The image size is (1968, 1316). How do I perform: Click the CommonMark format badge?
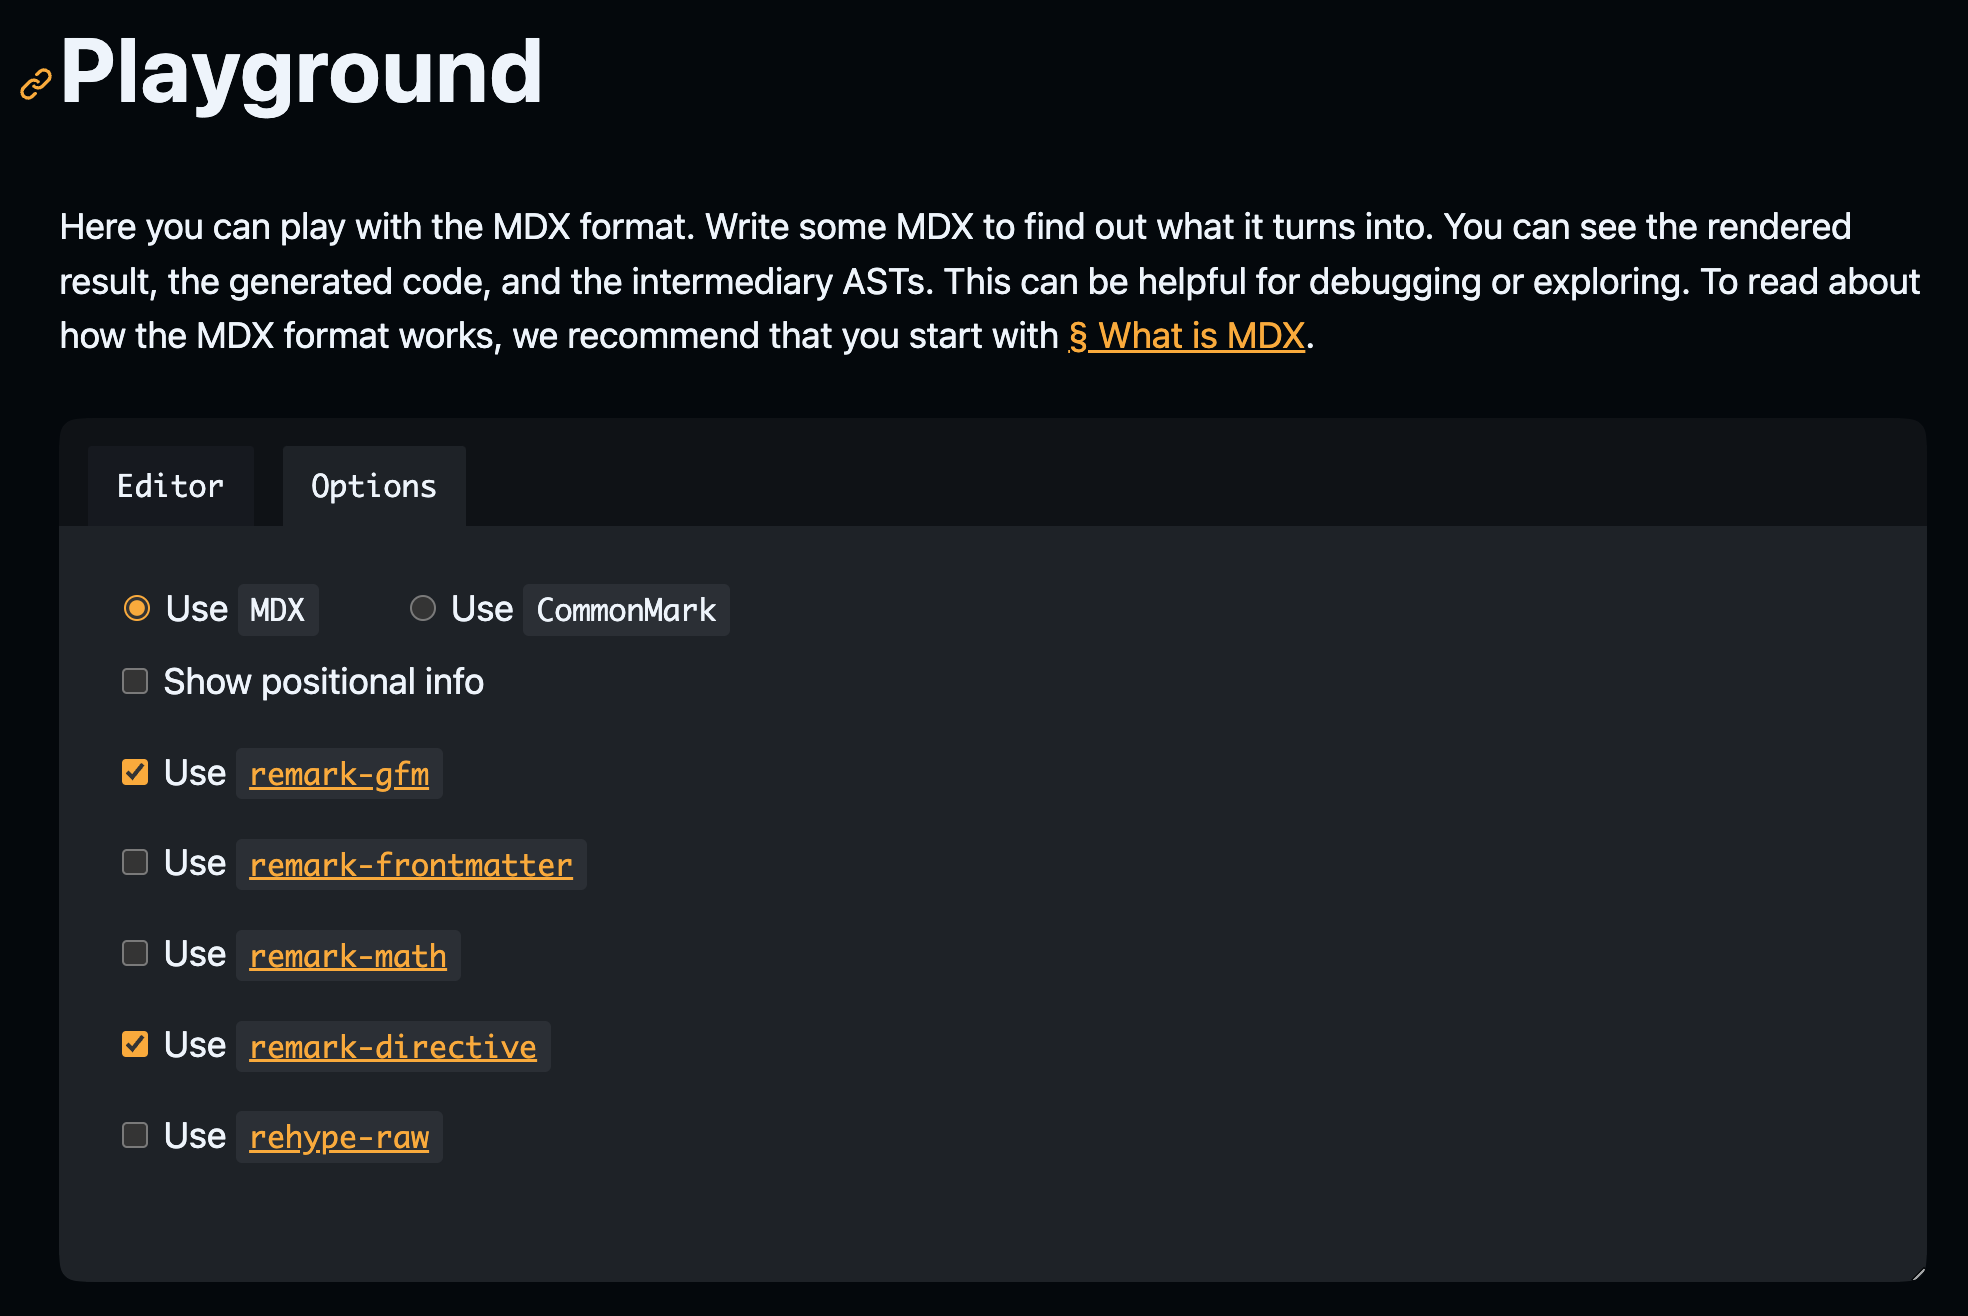point(626,608)
